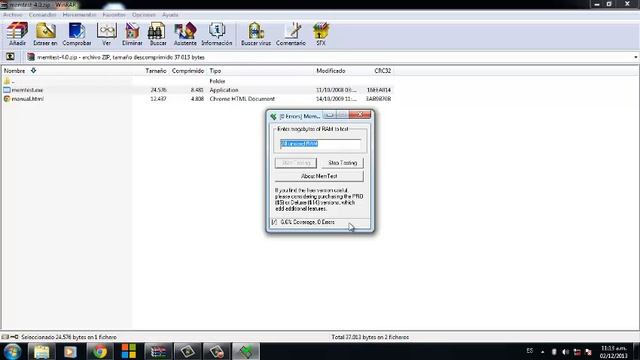Screen dimensions: 640x360
Task: Sort by the Tamaño column header
Action: pos(156,71)
